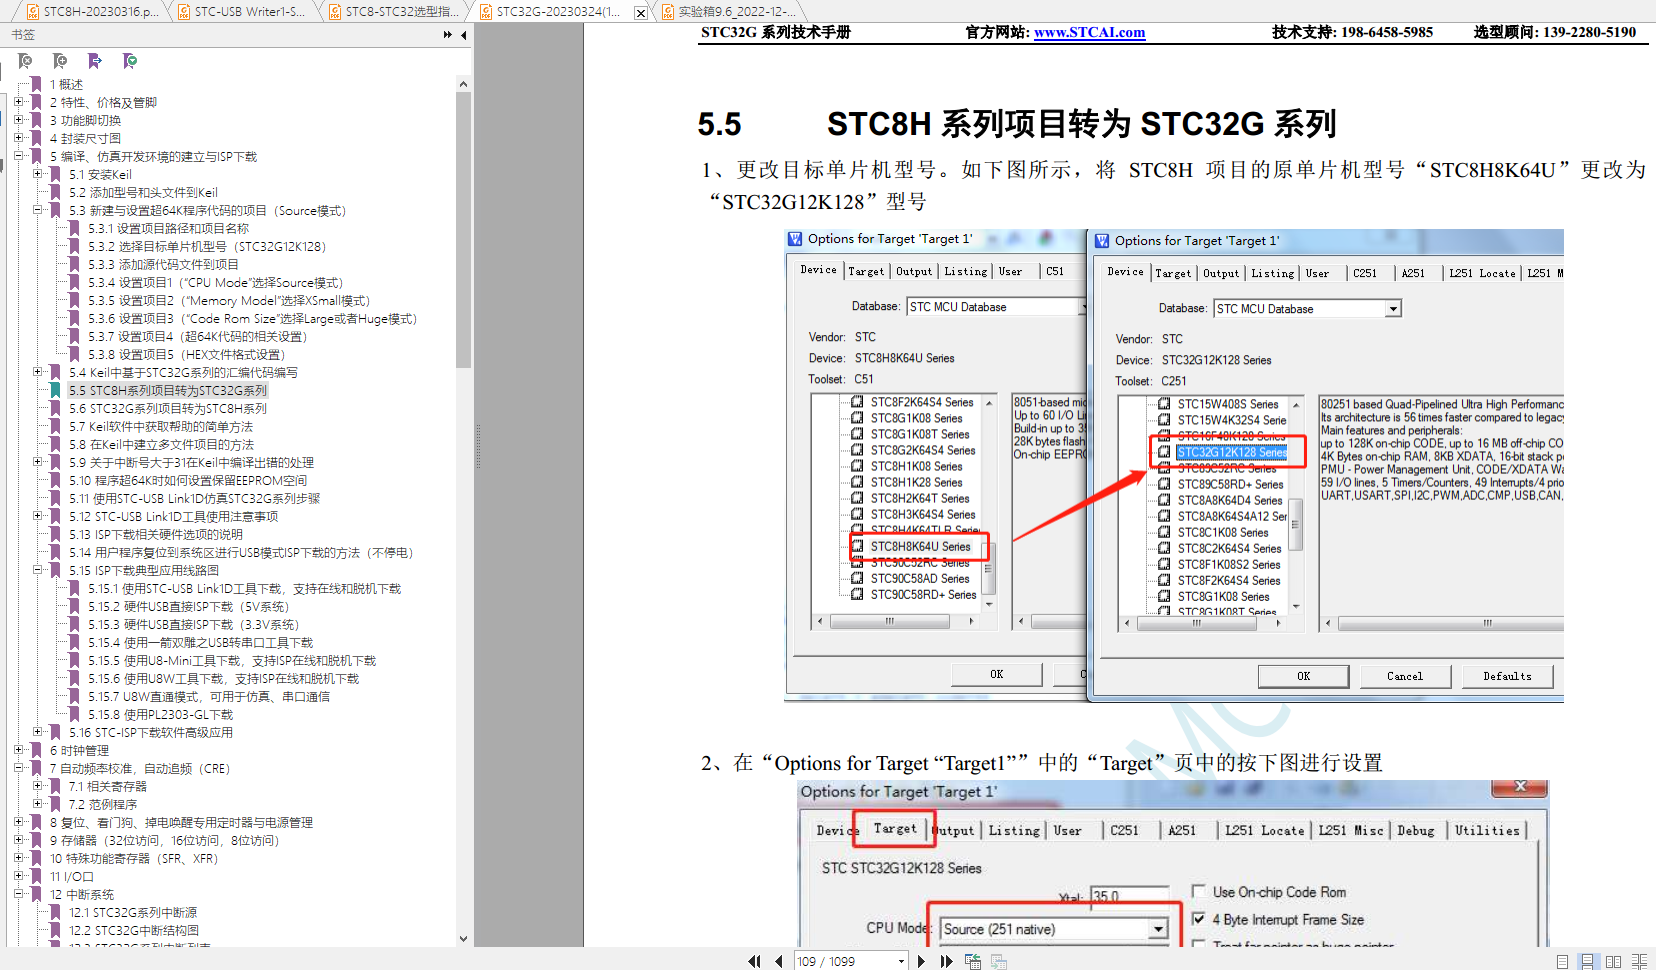This screenshot has height=970, width=1656.
Task: Click the purple bookmark-with-arrow icon in the bookmarks toolbar
Action: pos(95,62)
